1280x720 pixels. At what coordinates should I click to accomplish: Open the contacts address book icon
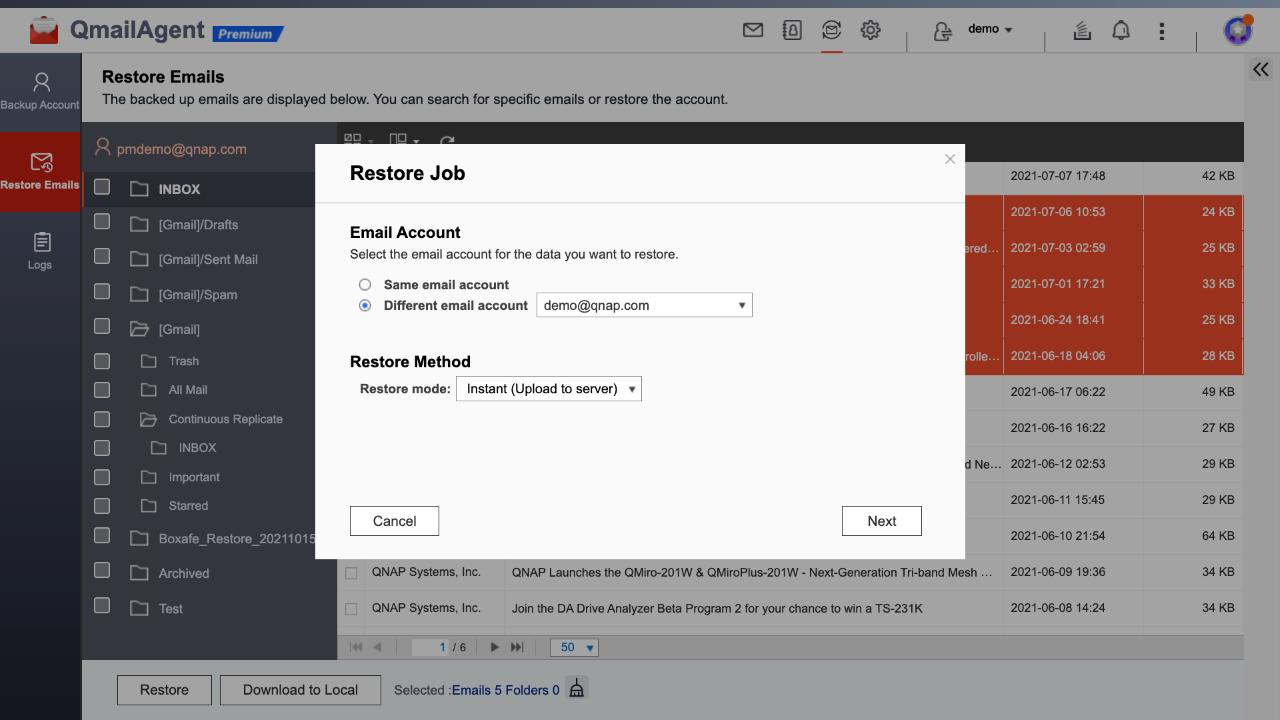coord(792,31)
